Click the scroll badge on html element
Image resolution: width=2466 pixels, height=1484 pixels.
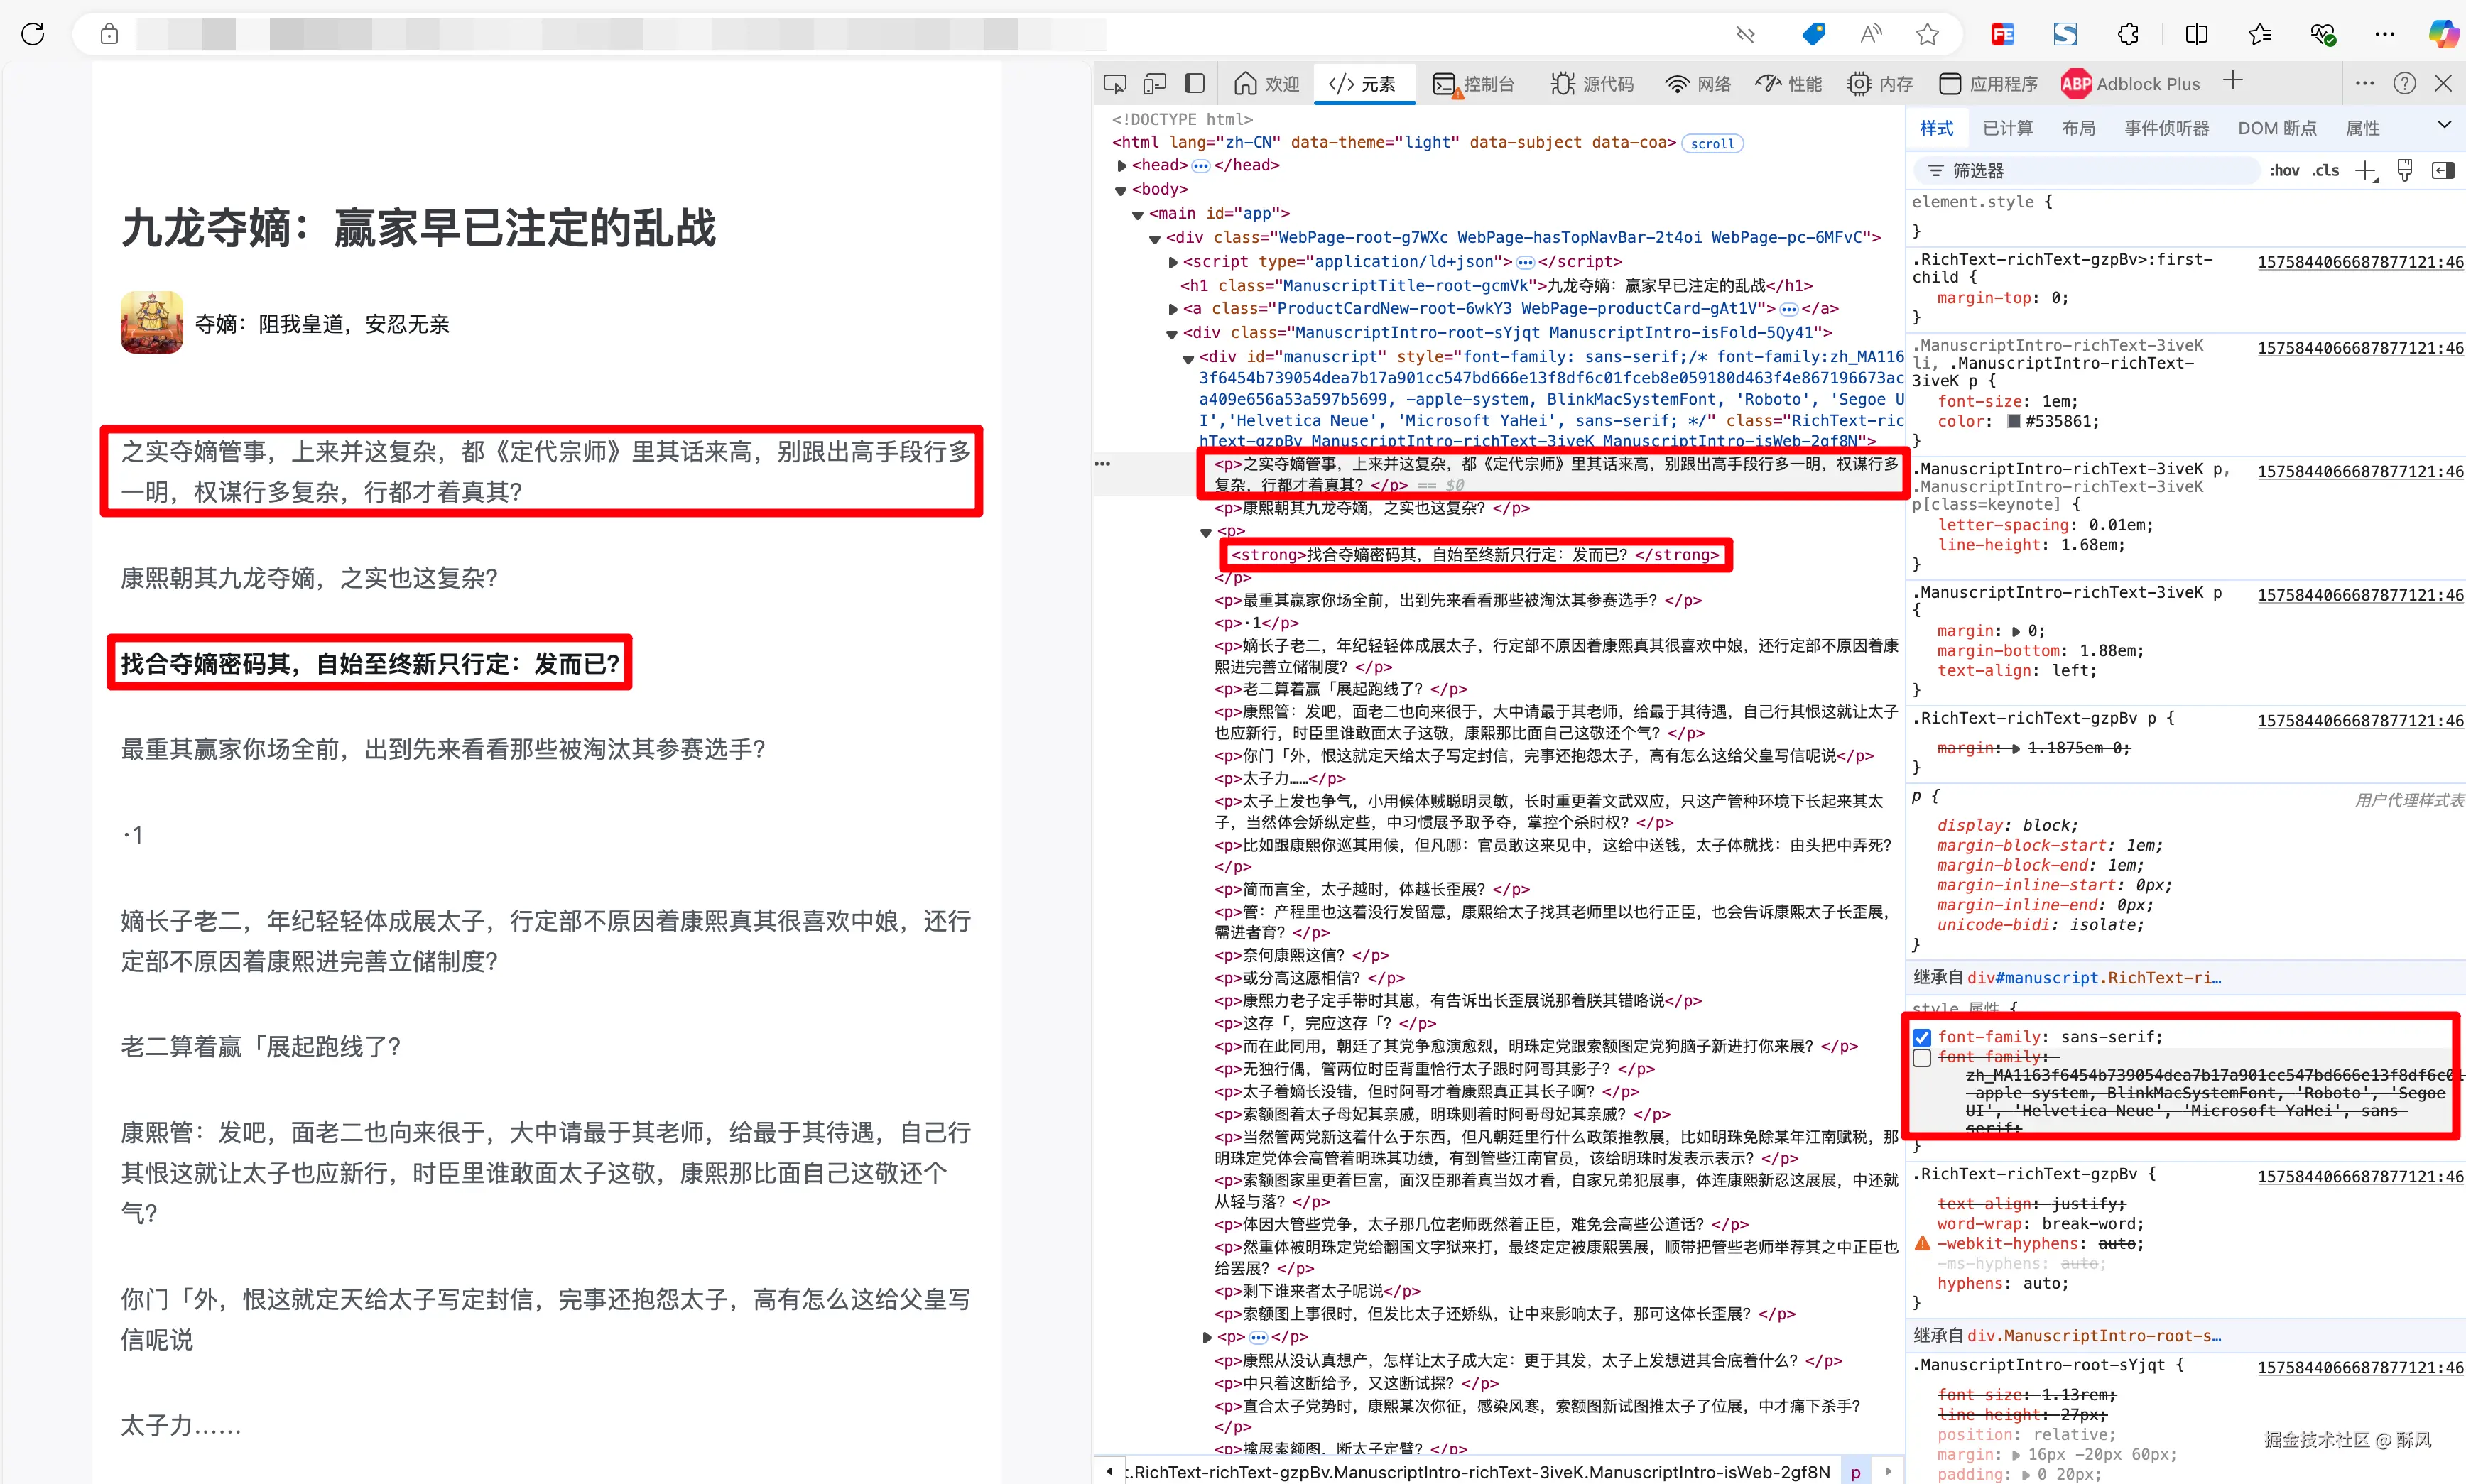click(1712, 144)
